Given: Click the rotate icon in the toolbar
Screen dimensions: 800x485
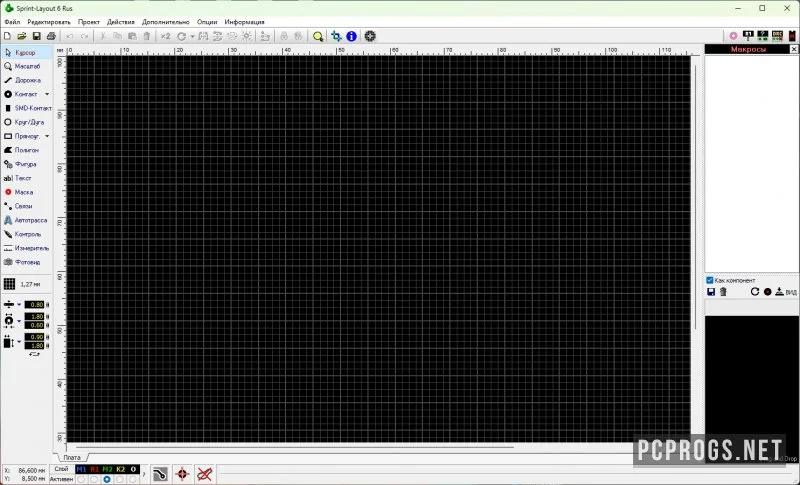Looking at the screenshot, I should tap(181, 36).
